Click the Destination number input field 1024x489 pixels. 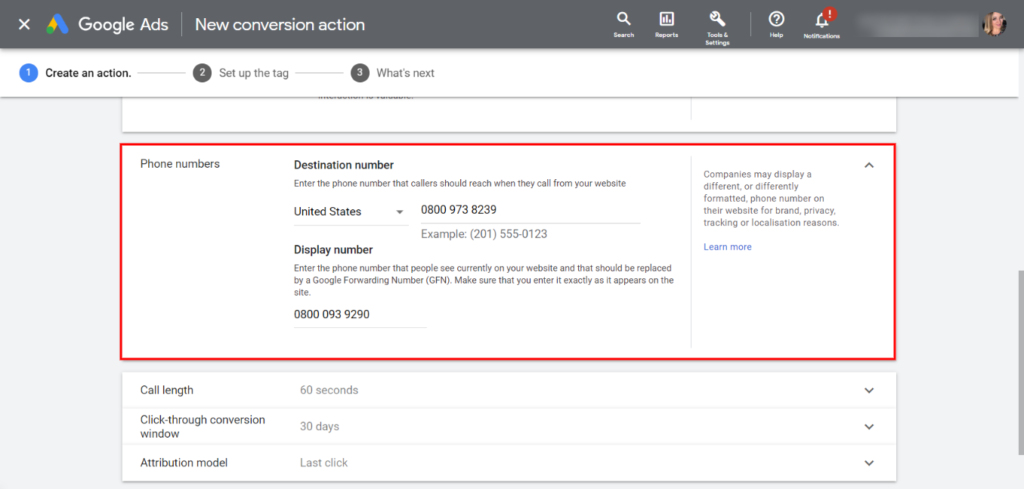[530, 210]
